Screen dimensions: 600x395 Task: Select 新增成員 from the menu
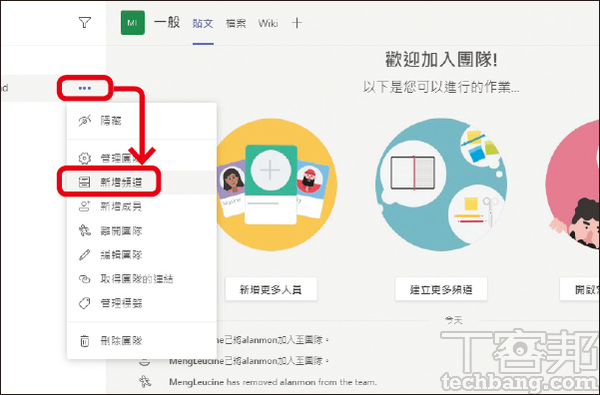coord(142,206)
